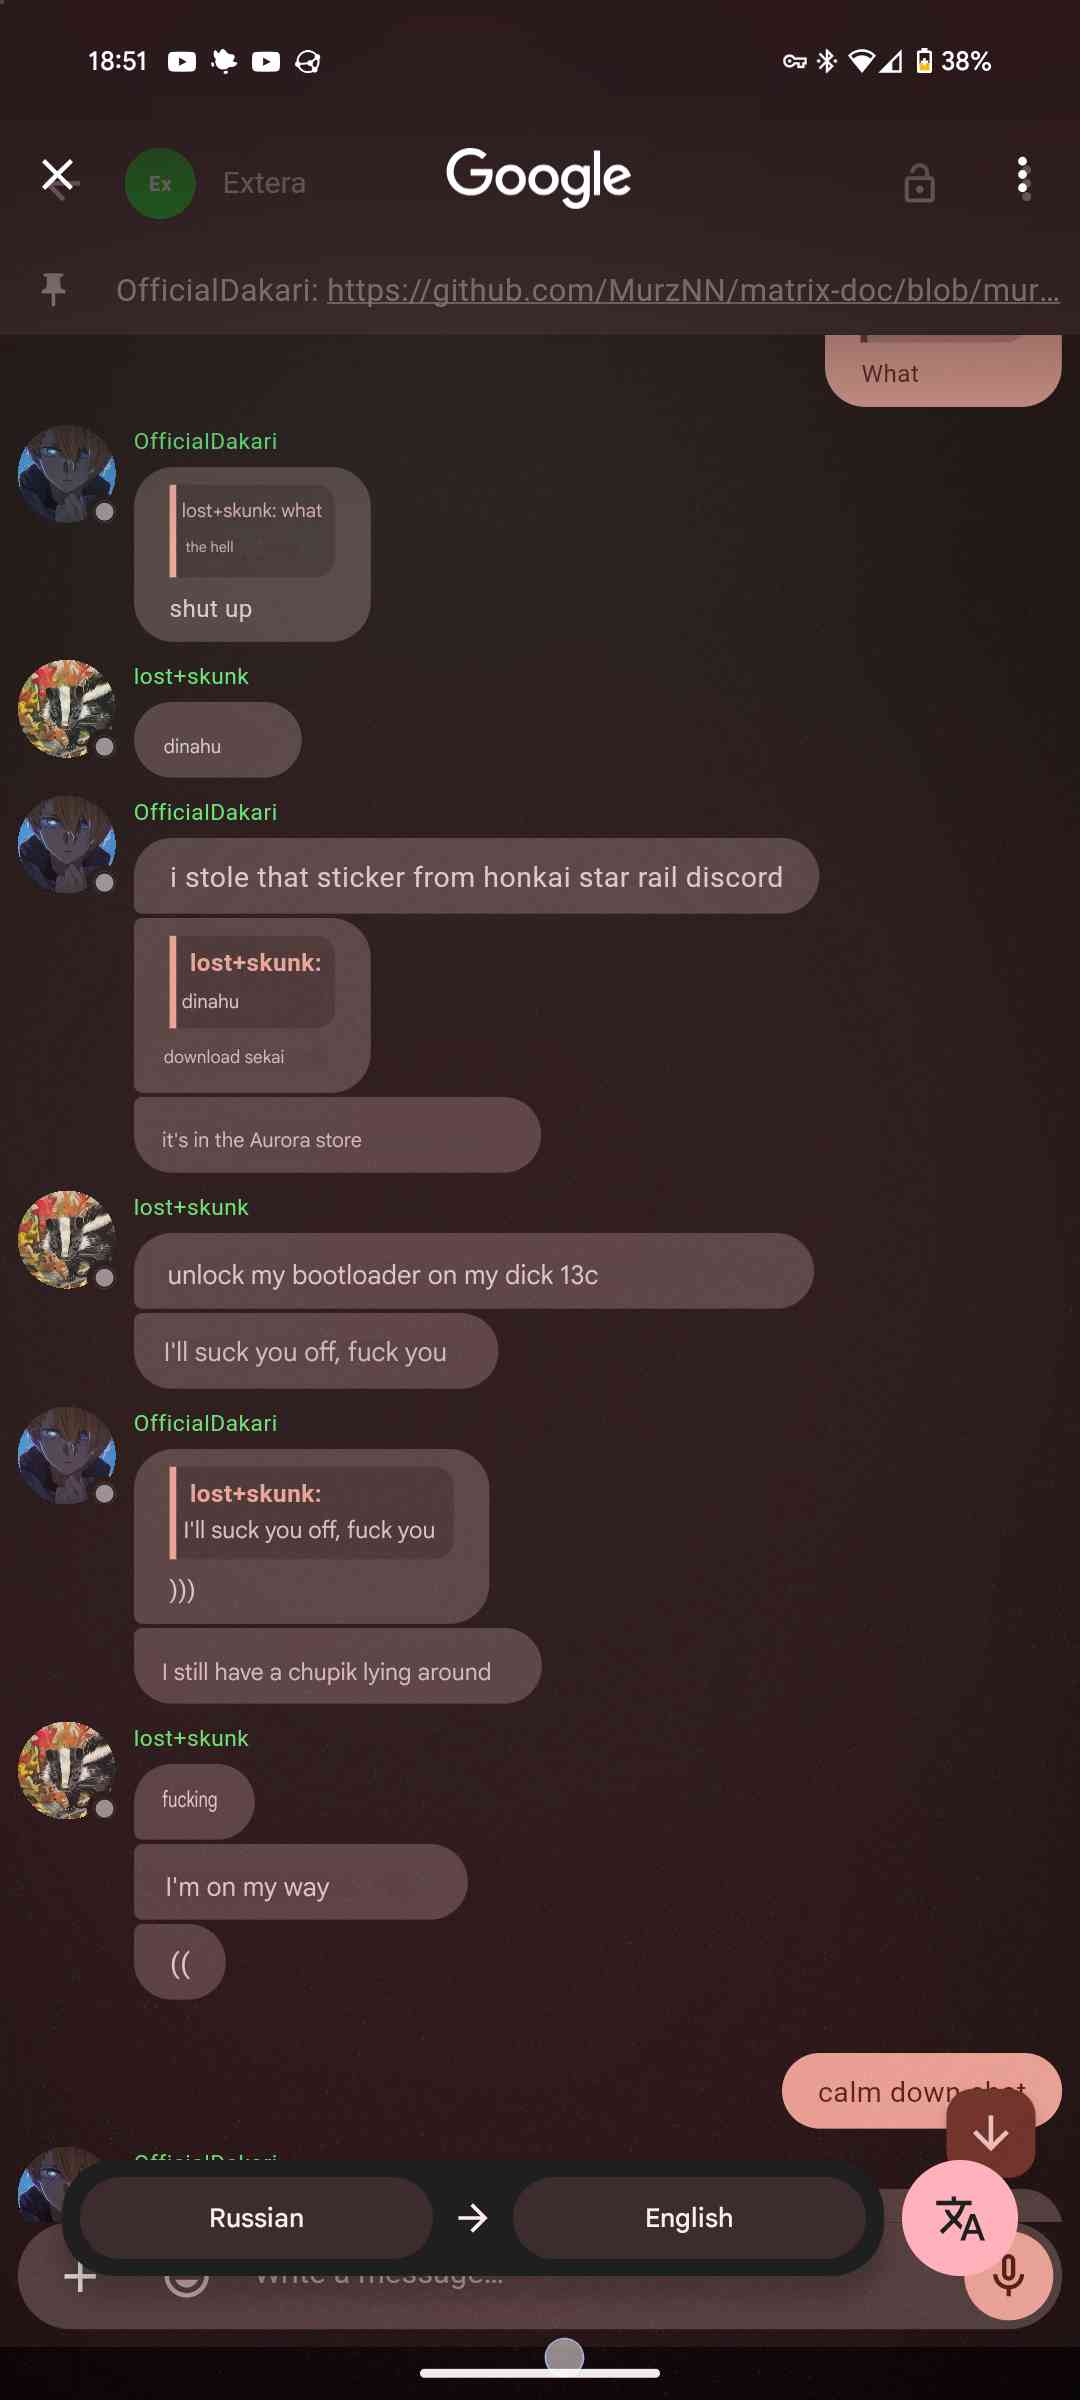Close the Google translate overlay
Image resolution: width=1080 pixels, height=2400 pixels.
point(58,176)
